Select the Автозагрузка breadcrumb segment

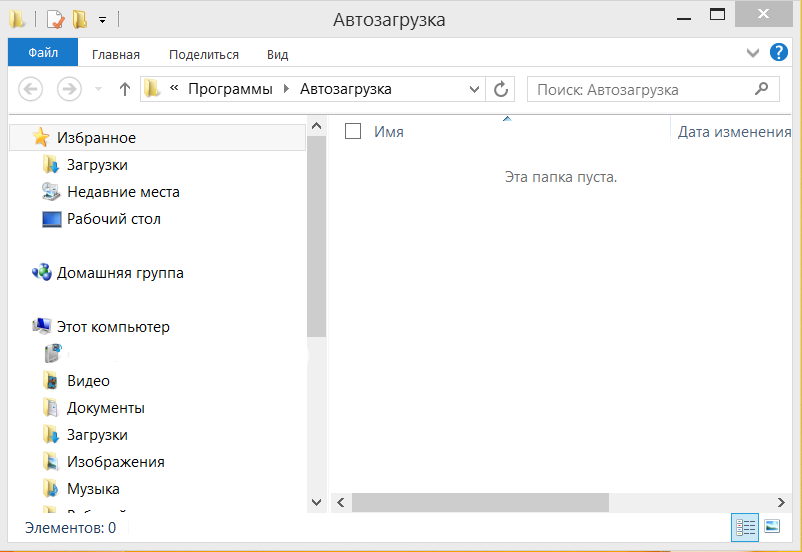click(346, 89)
